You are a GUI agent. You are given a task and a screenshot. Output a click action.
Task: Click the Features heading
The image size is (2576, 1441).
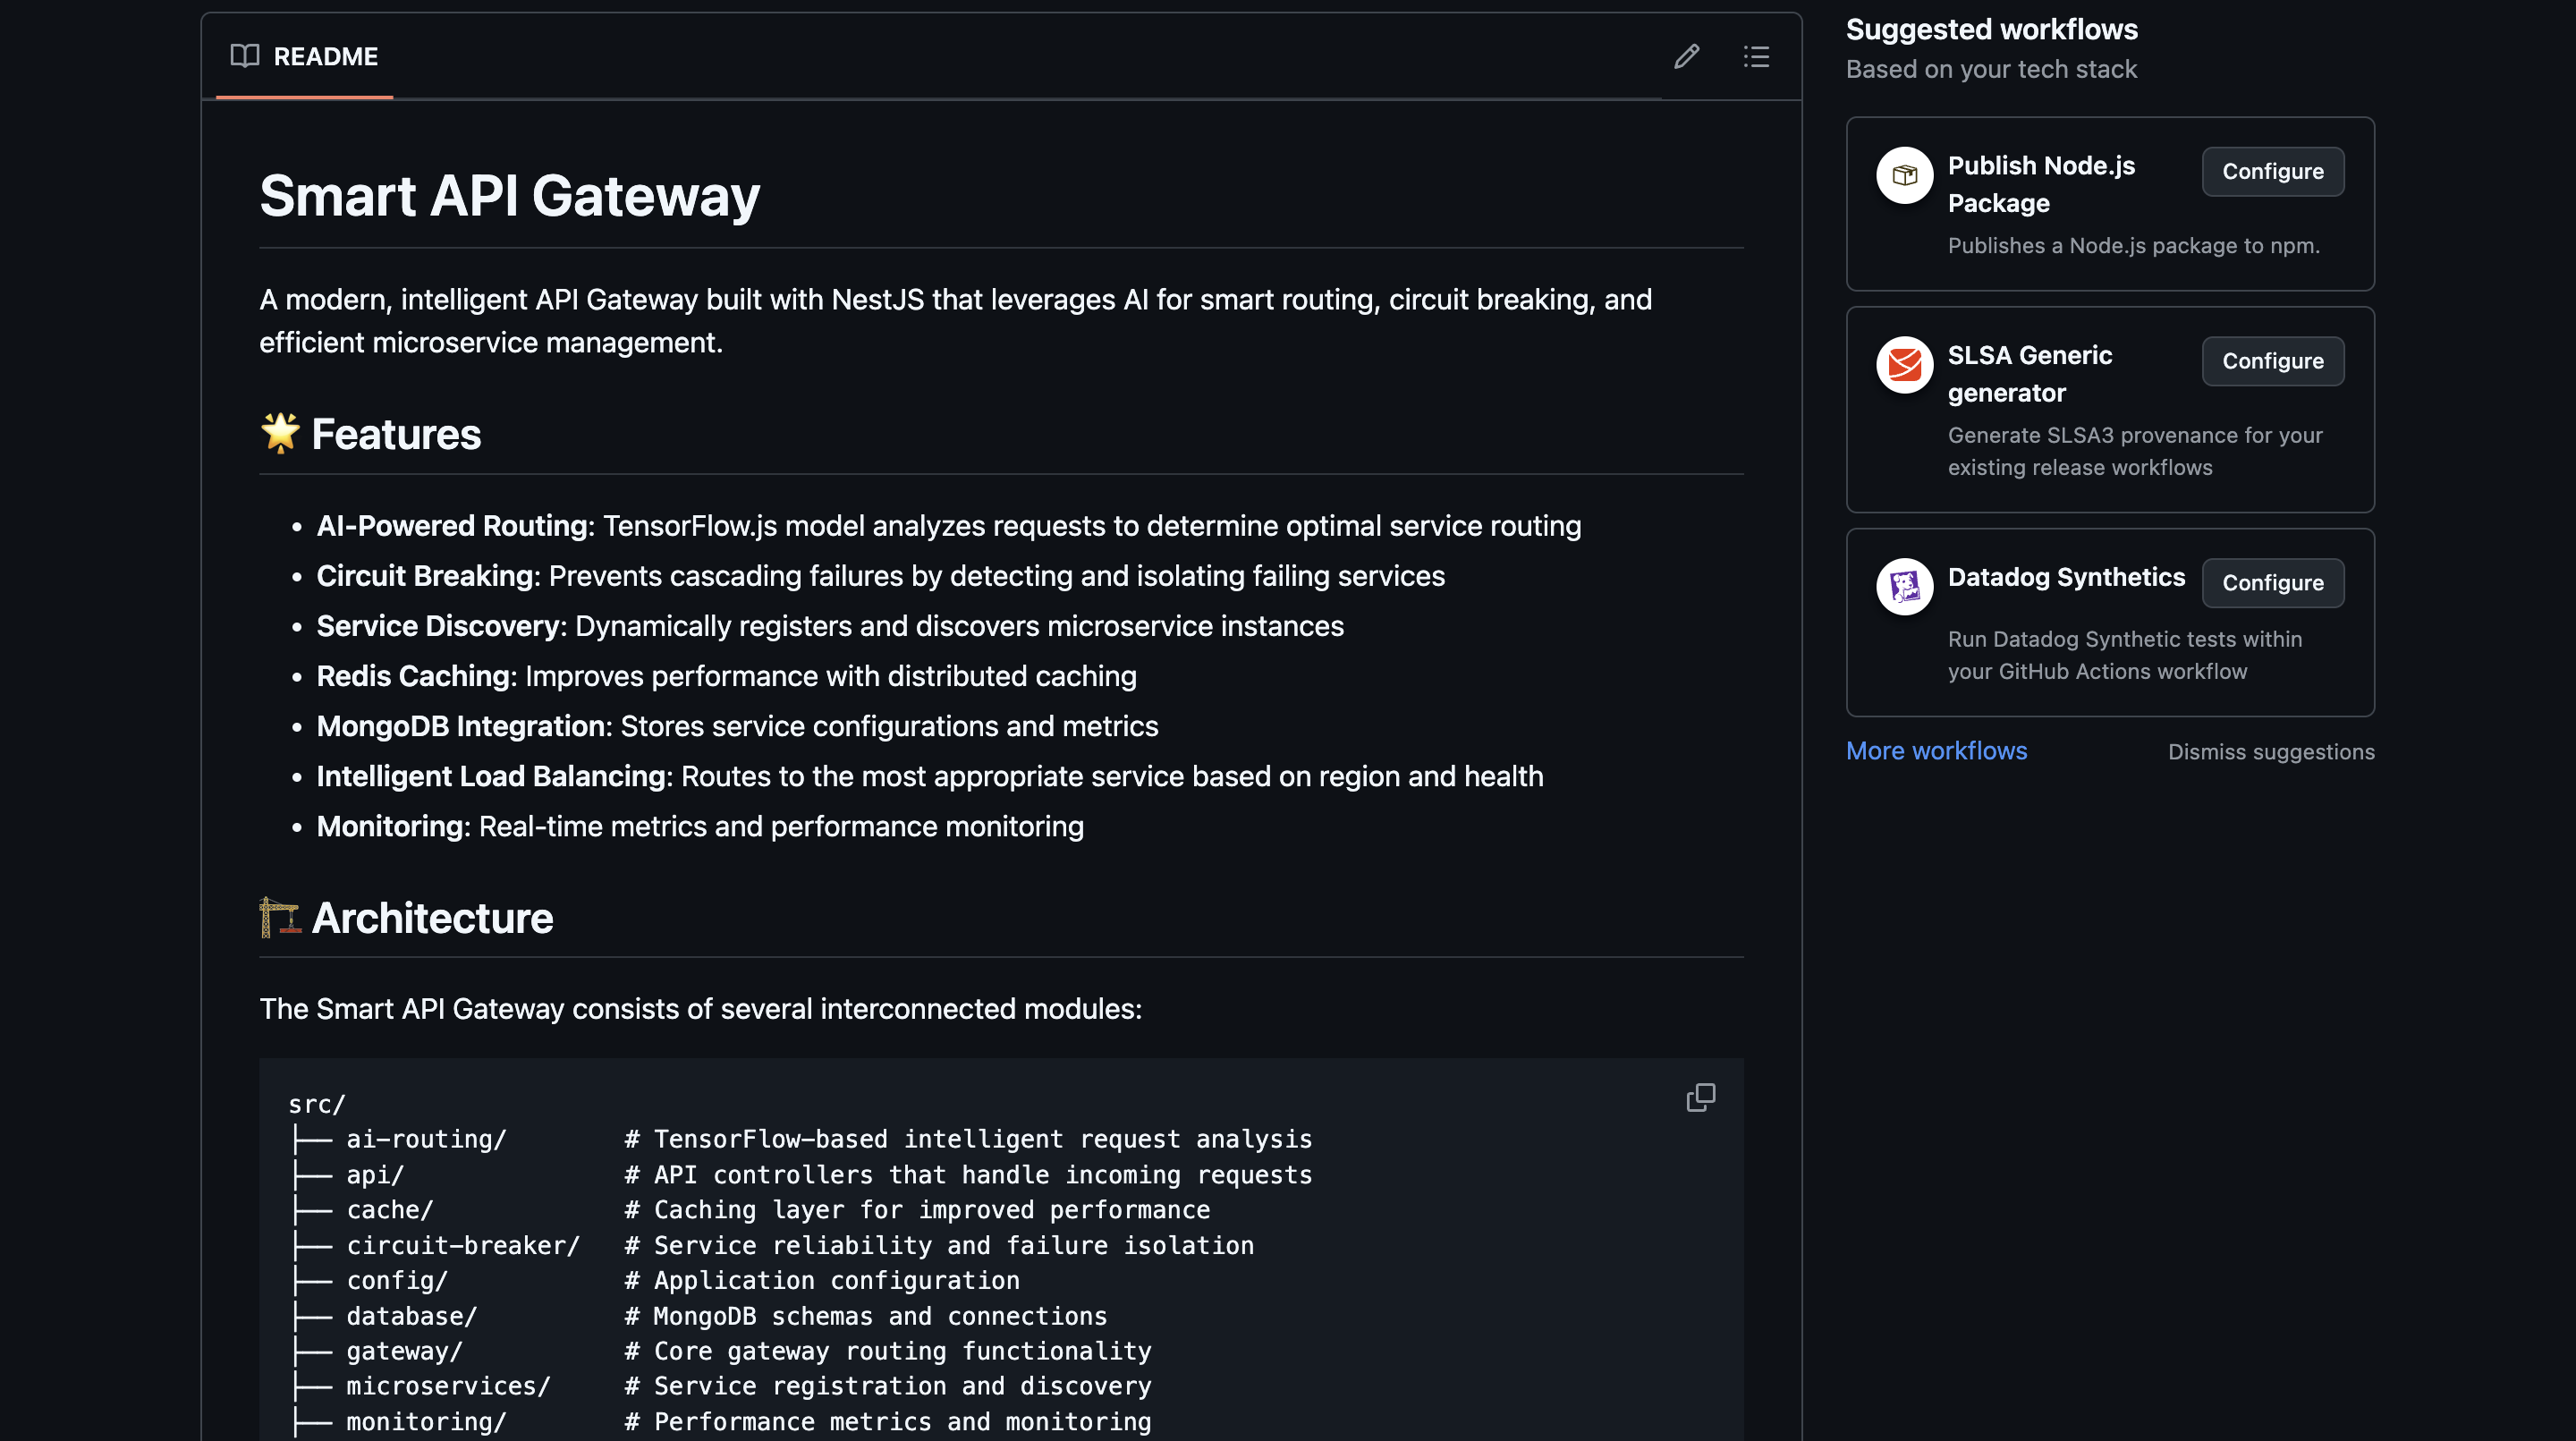pyautogui.click(x=396, y=434)
